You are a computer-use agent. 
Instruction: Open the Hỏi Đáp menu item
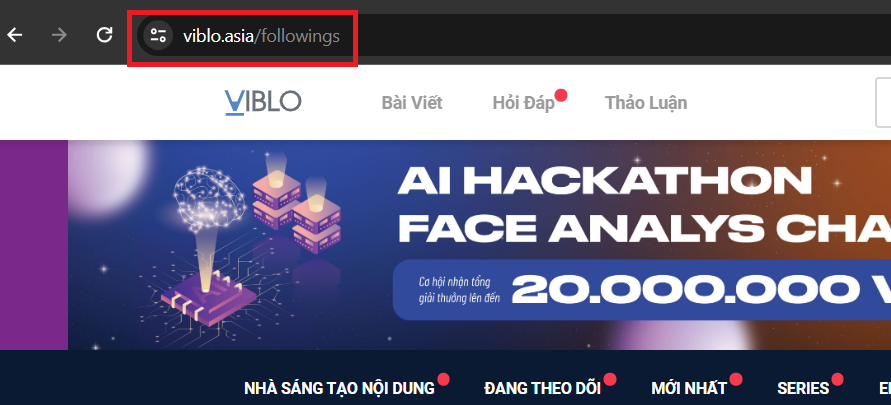point(523,103)
